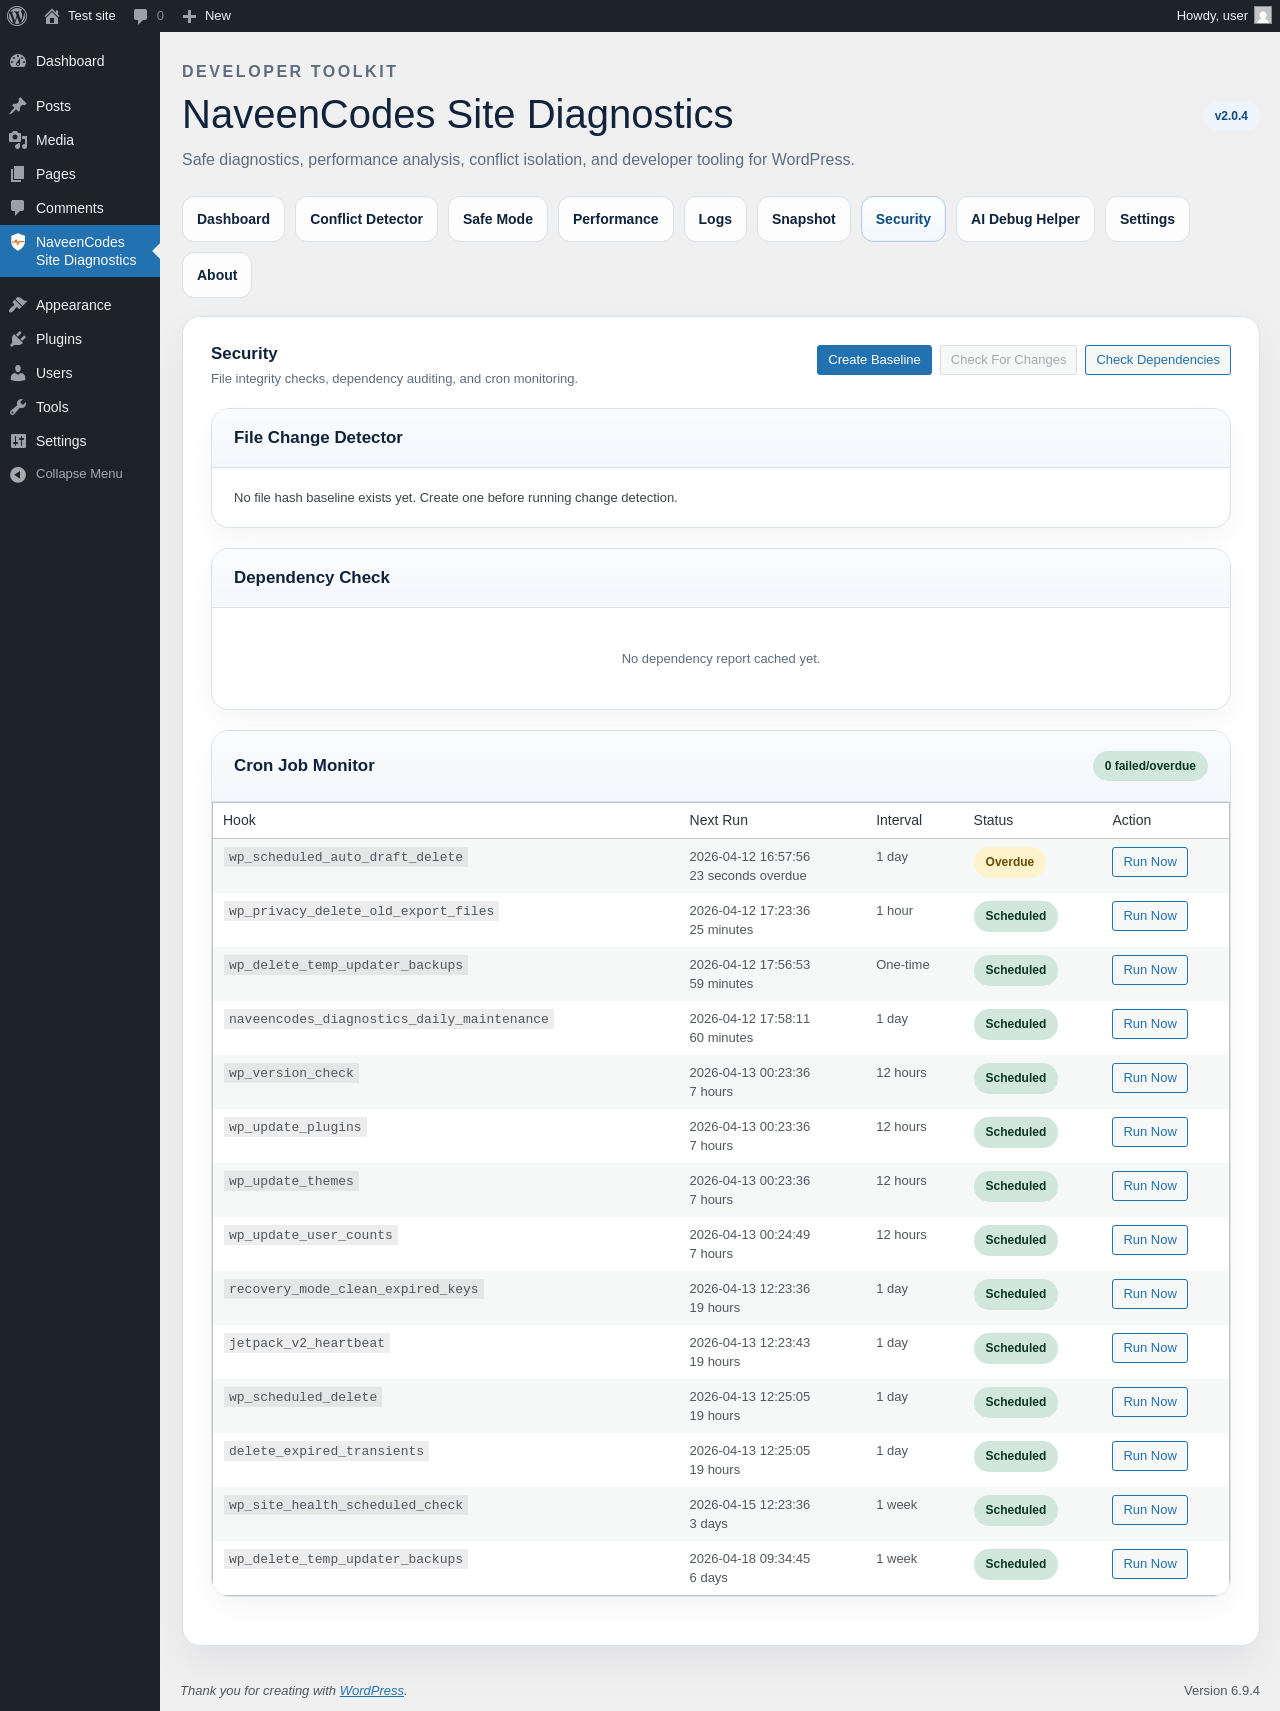Trigger Run Now for naveencodes_diagnostics_daily_maintenance
The height and width of the screenshot is (1711, 1280).
click(x=1150, y=1024)
